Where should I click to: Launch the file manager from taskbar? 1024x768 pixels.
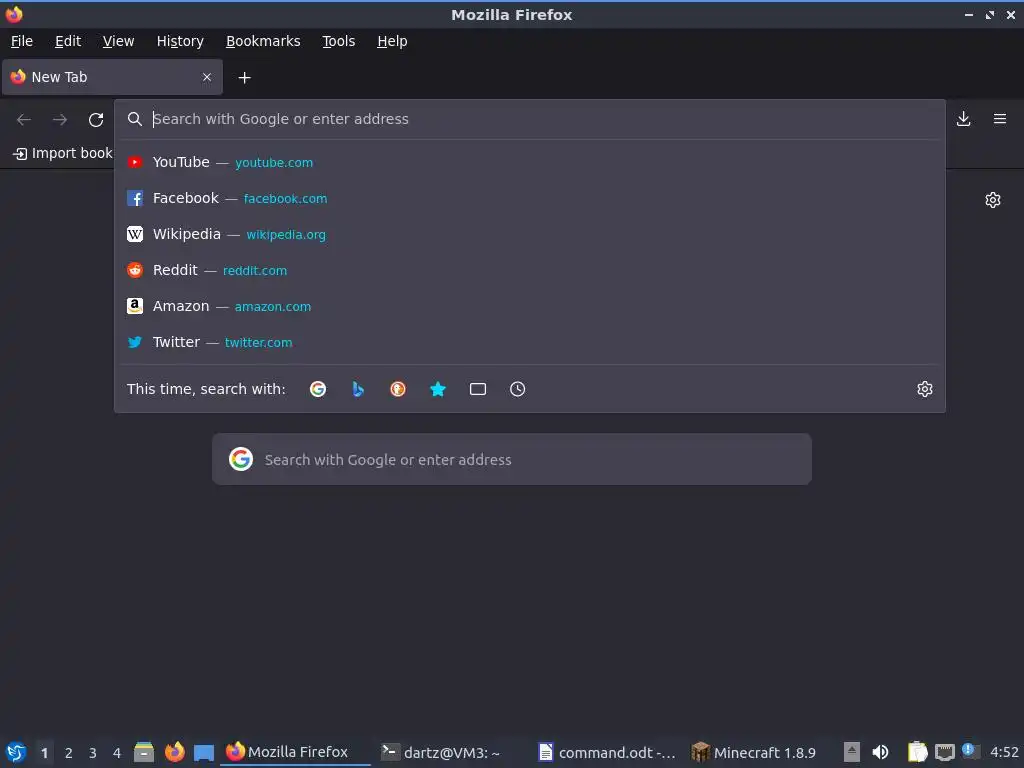click(x=144, y=752)
